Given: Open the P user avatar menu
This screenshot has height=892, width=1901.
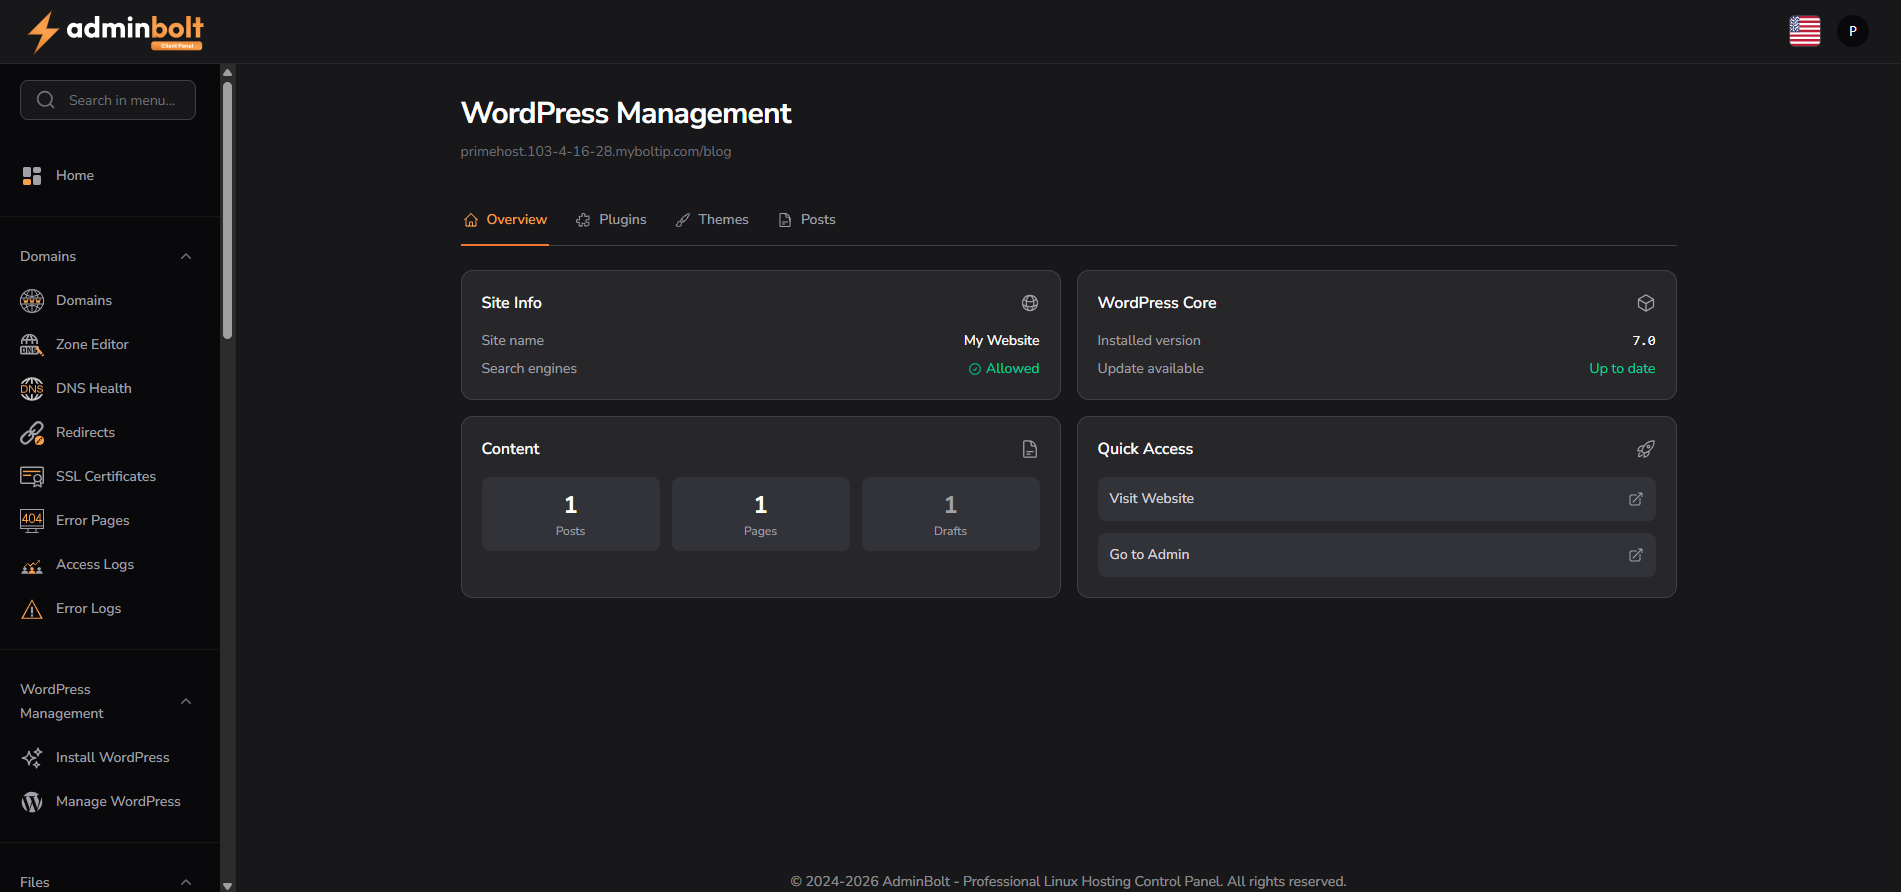Looking at the screenshot, I should 1853,31.
